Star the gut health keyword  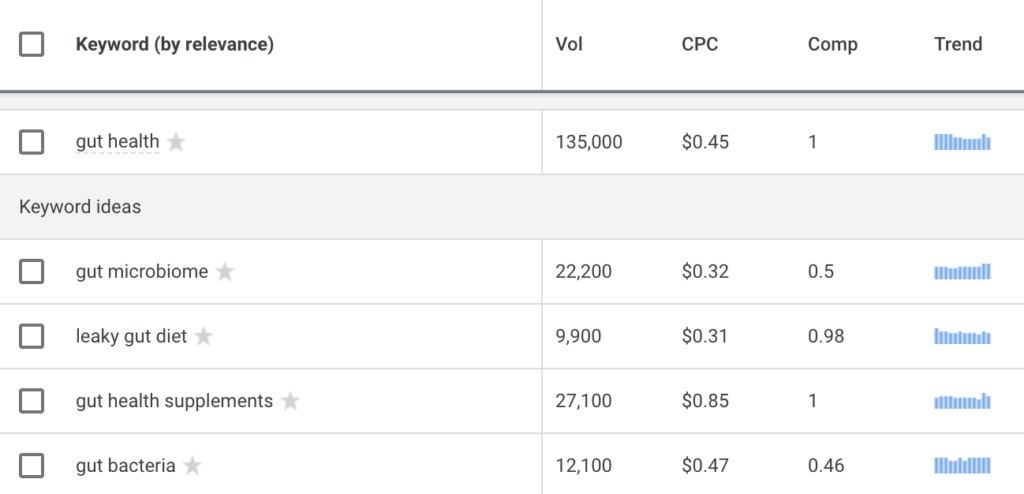pyautogui.click(x=176, y=142)
